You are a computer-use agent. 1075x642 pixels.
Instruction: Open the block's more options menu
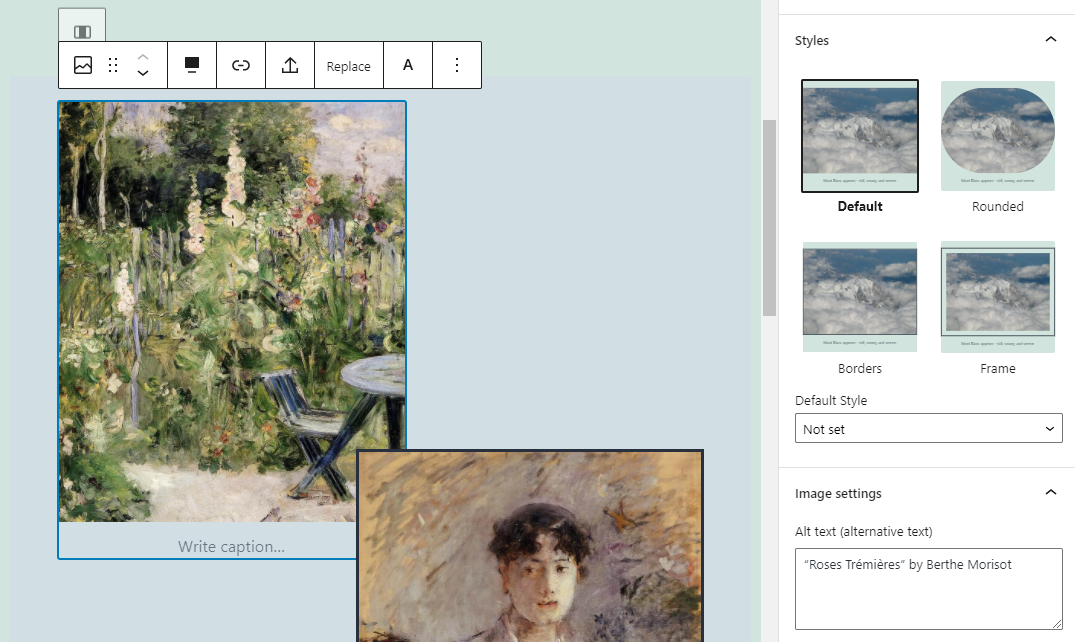click(x=457, y=65)
